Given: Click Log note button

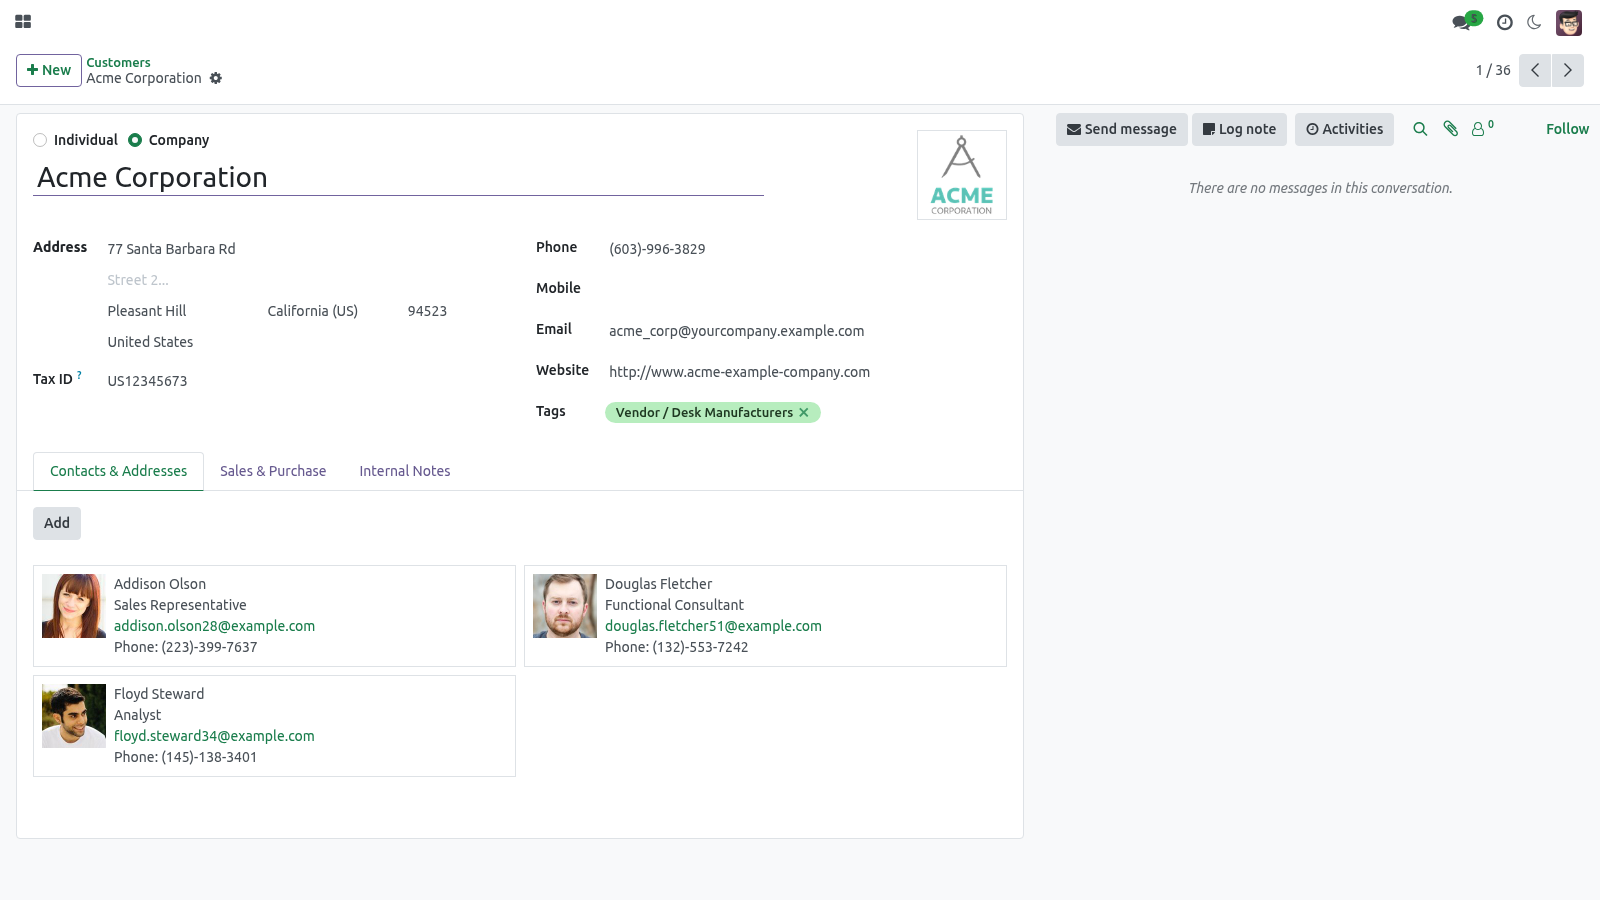Looking at the screenshot, I should tap(1239, 129).
